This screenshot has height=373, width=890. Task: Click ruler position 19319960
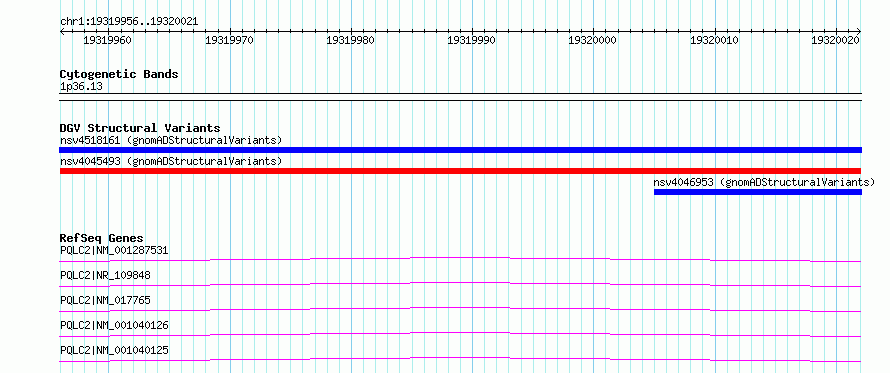click(x=107, y=40)
